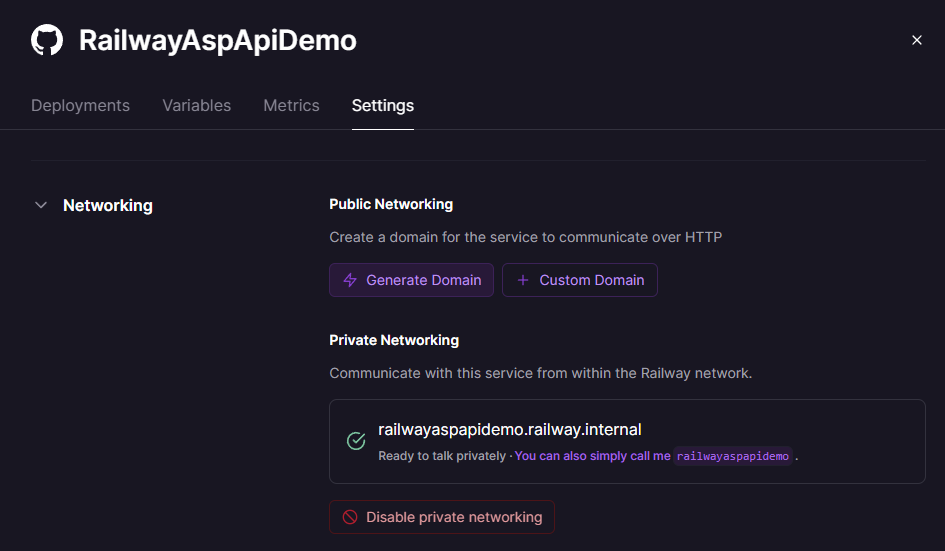Click 'Ready to talk privately' status text

pos(442,456)
